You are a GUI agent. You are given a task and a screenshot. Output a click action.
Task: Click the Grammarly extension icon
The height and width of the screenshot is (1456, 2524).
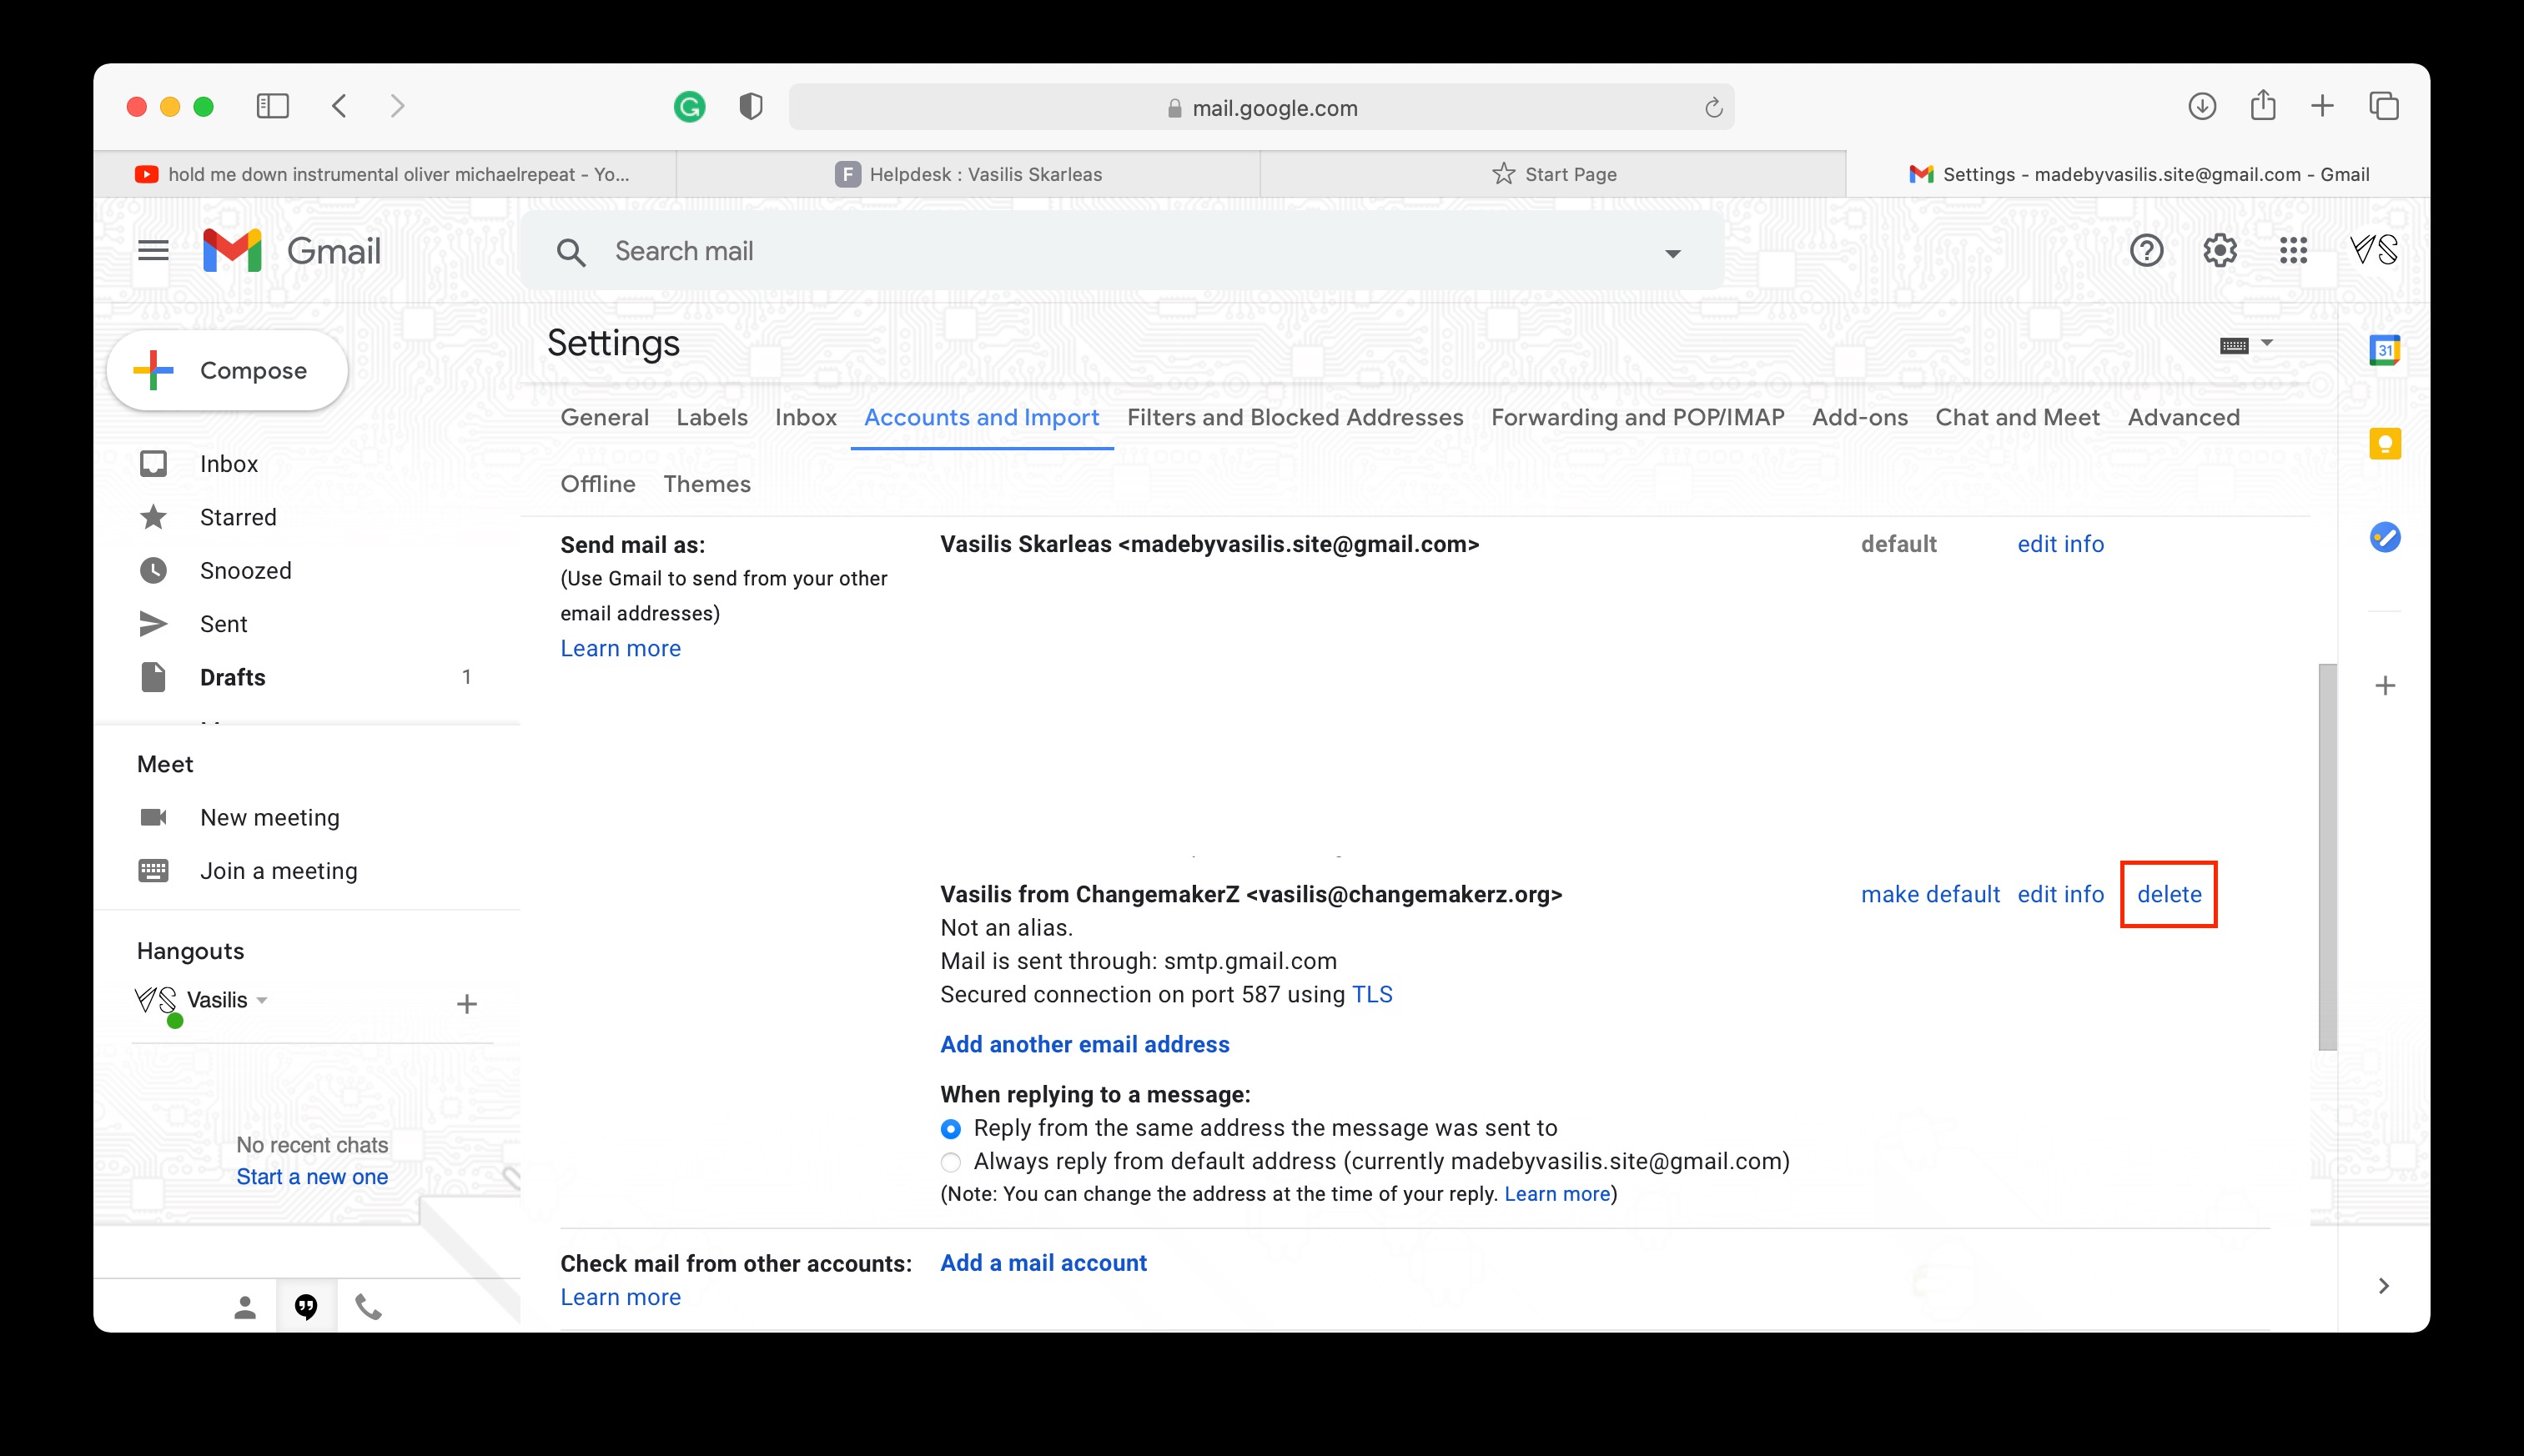[689, 107]
